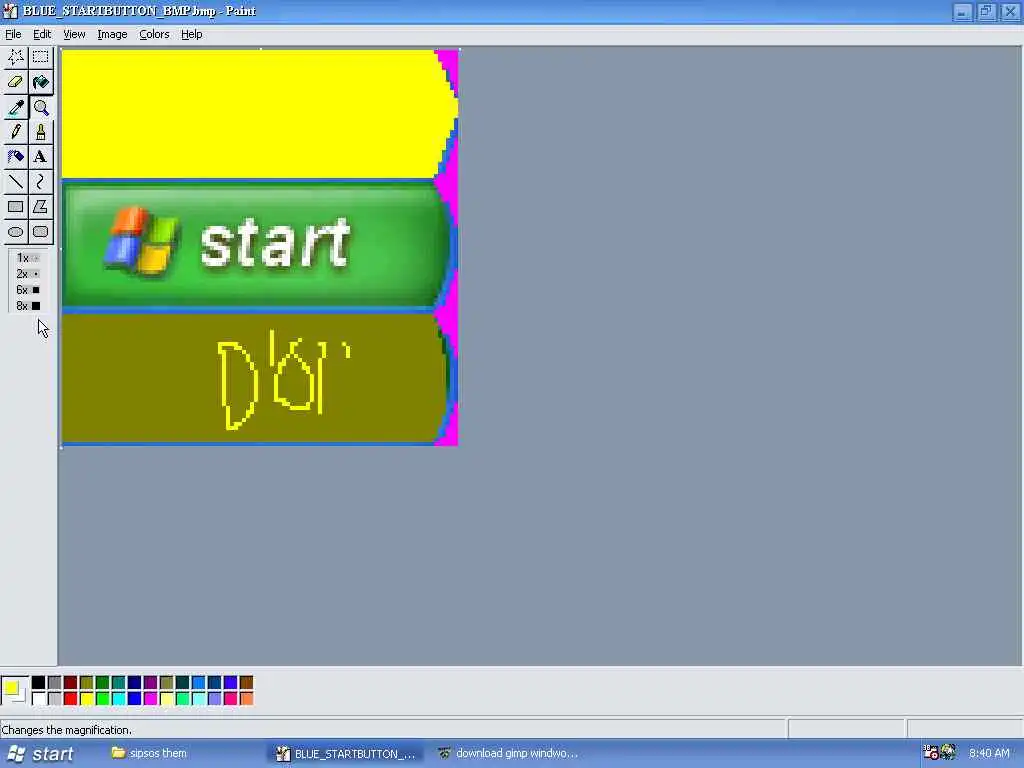
Task: Click the first system tray icon
Action: pos(931,752)
